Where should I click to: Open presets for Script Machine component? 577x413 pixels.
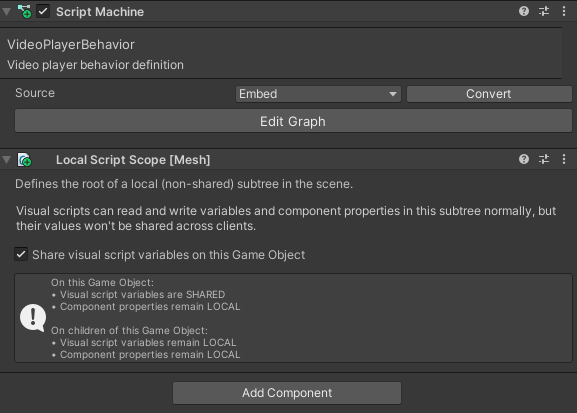pos(544,11)
